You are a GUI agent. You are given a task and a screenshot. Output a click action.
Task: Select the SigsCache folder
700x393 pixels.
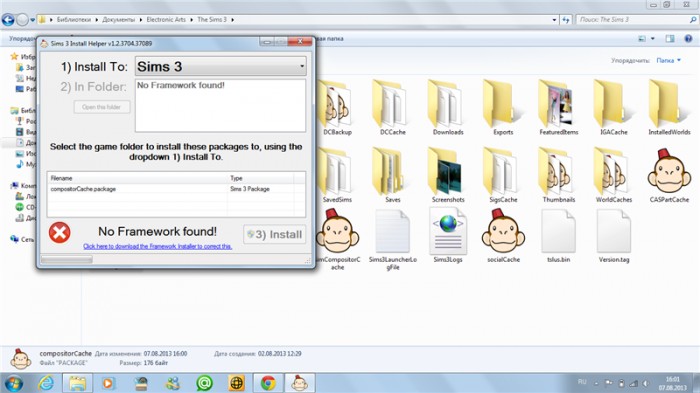point(503,176)
